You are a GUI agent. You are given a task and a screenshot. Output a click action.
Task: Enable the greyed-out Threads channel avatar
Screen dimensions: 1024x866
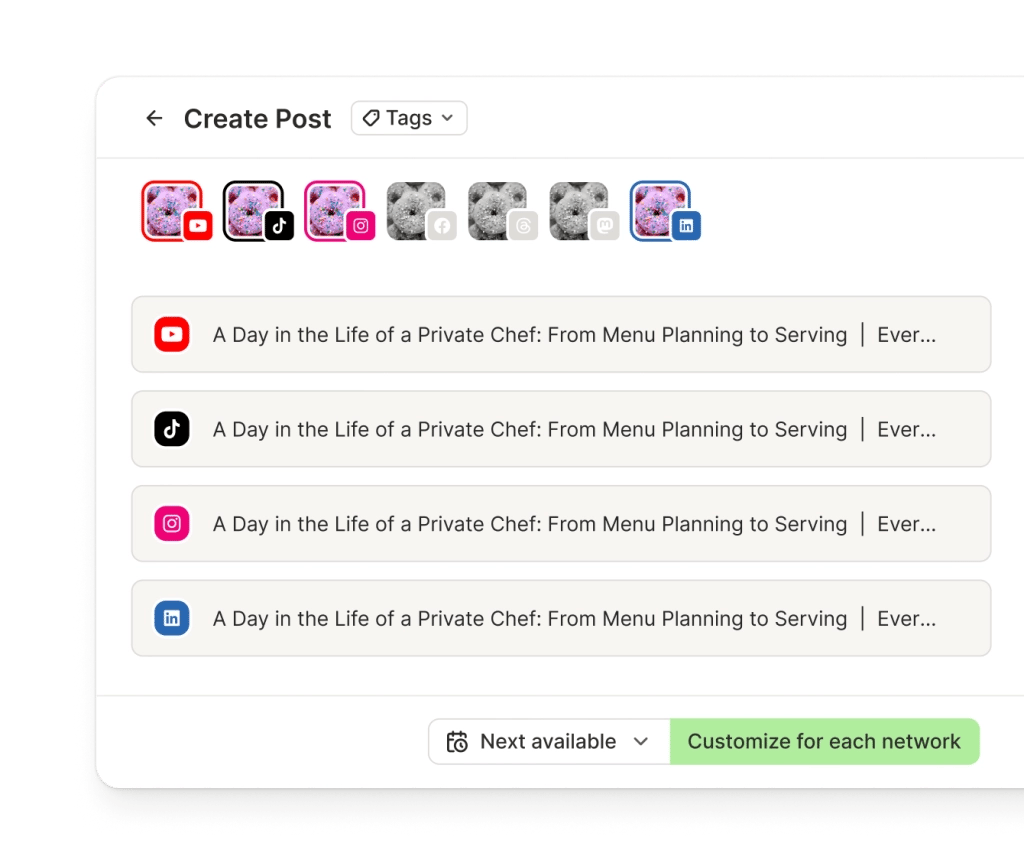click(x=502, y=211)
